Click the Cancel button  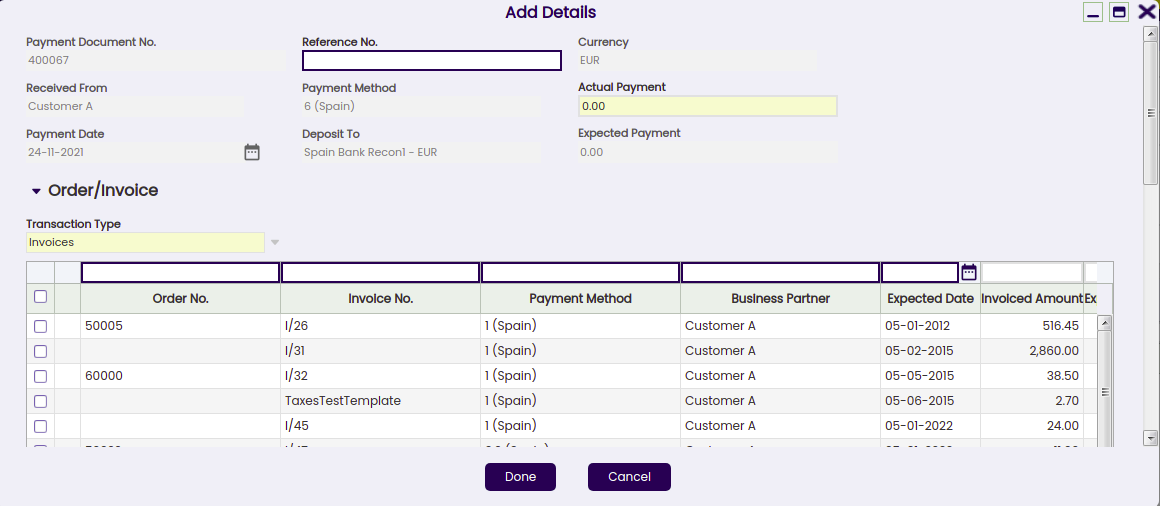click(629, 477)
